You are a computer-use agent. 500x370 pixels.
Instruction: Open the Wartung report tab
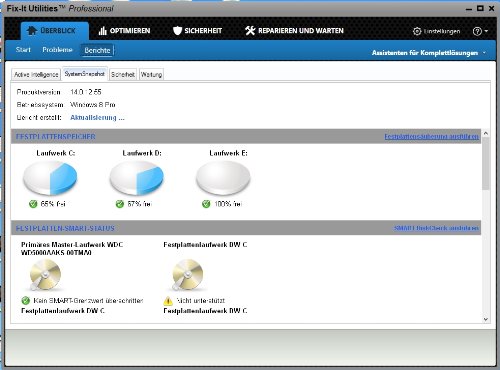click(151, 75)
